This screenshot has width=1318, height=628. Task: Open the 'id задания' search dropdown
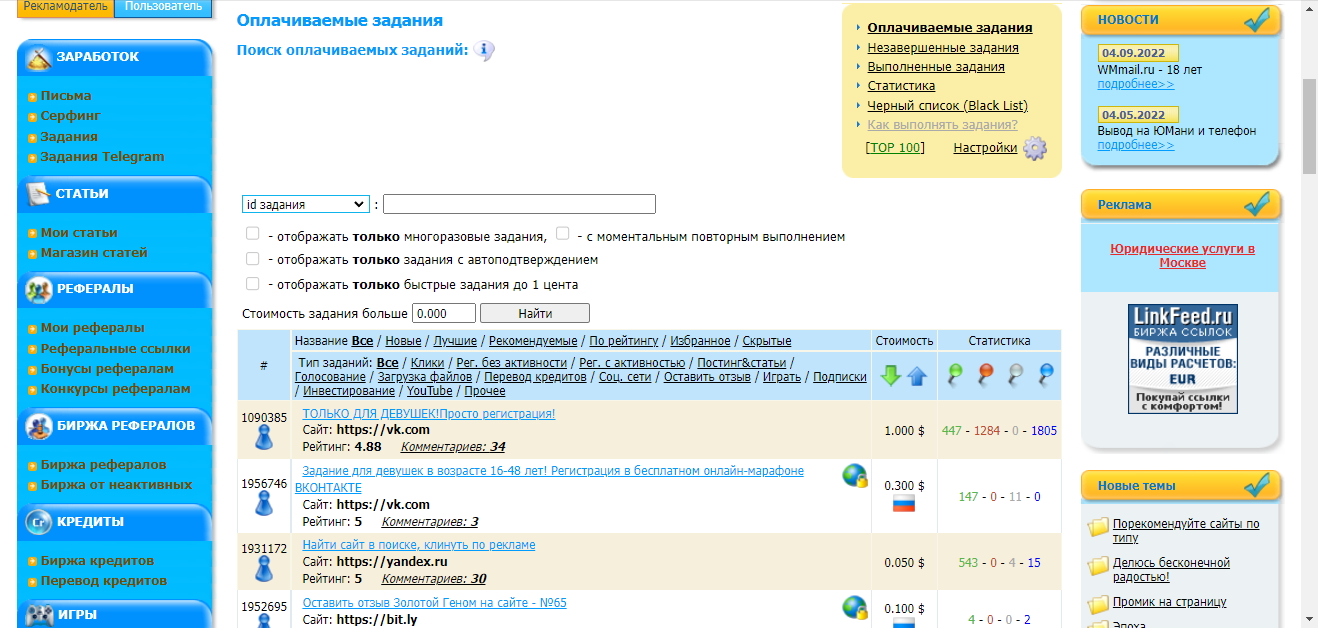pos(306,204)
